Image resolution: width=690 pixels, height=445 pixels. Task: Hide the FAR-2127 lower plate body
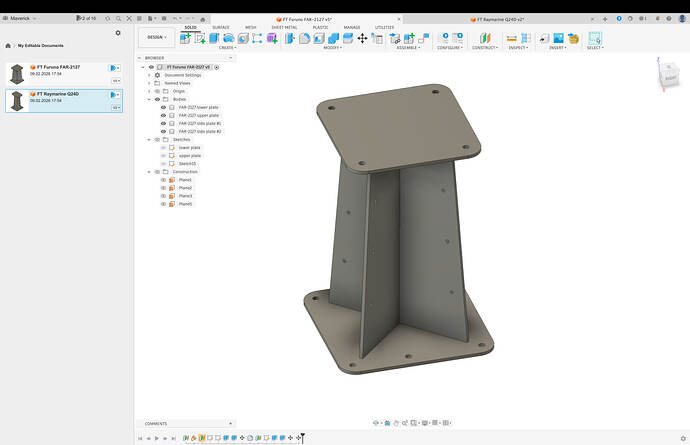[163, 107]
